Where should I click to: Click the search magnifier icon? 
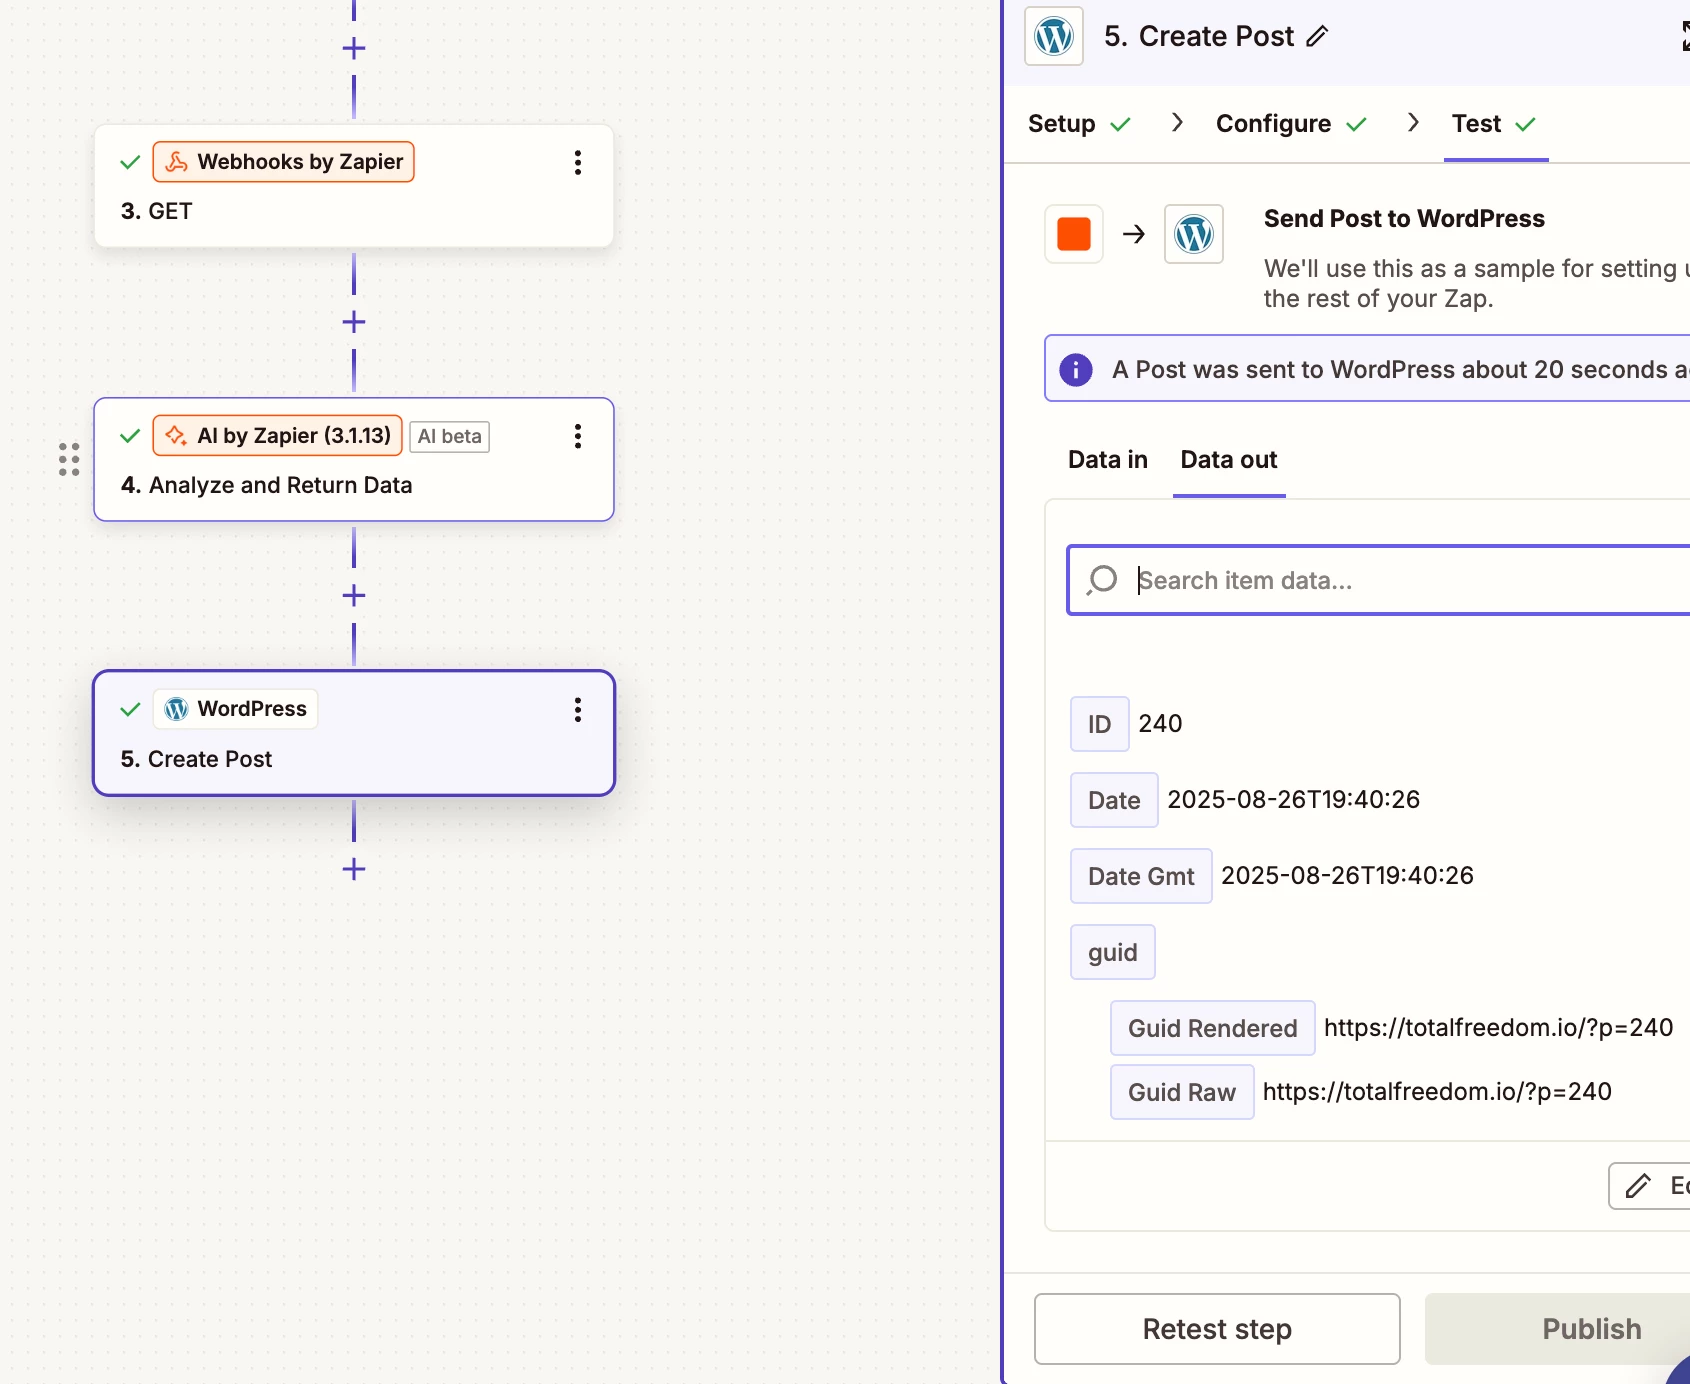pos(1102,580)
